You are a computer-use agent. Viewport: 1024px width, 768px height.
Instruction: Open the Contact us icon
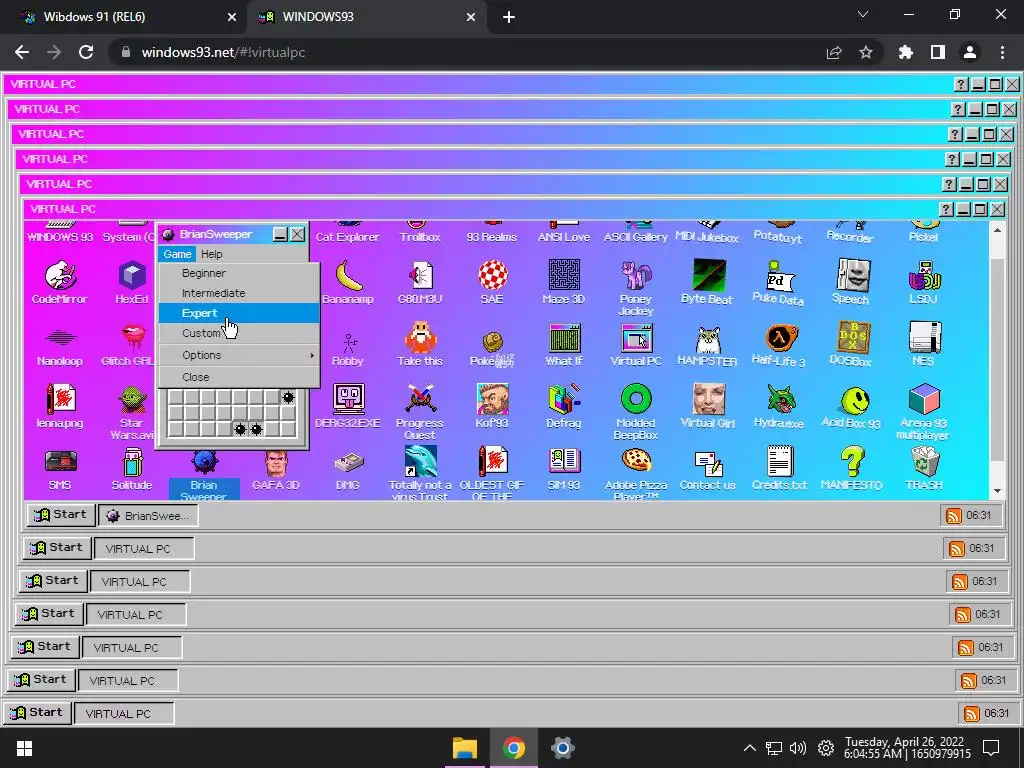click(707, 468)
